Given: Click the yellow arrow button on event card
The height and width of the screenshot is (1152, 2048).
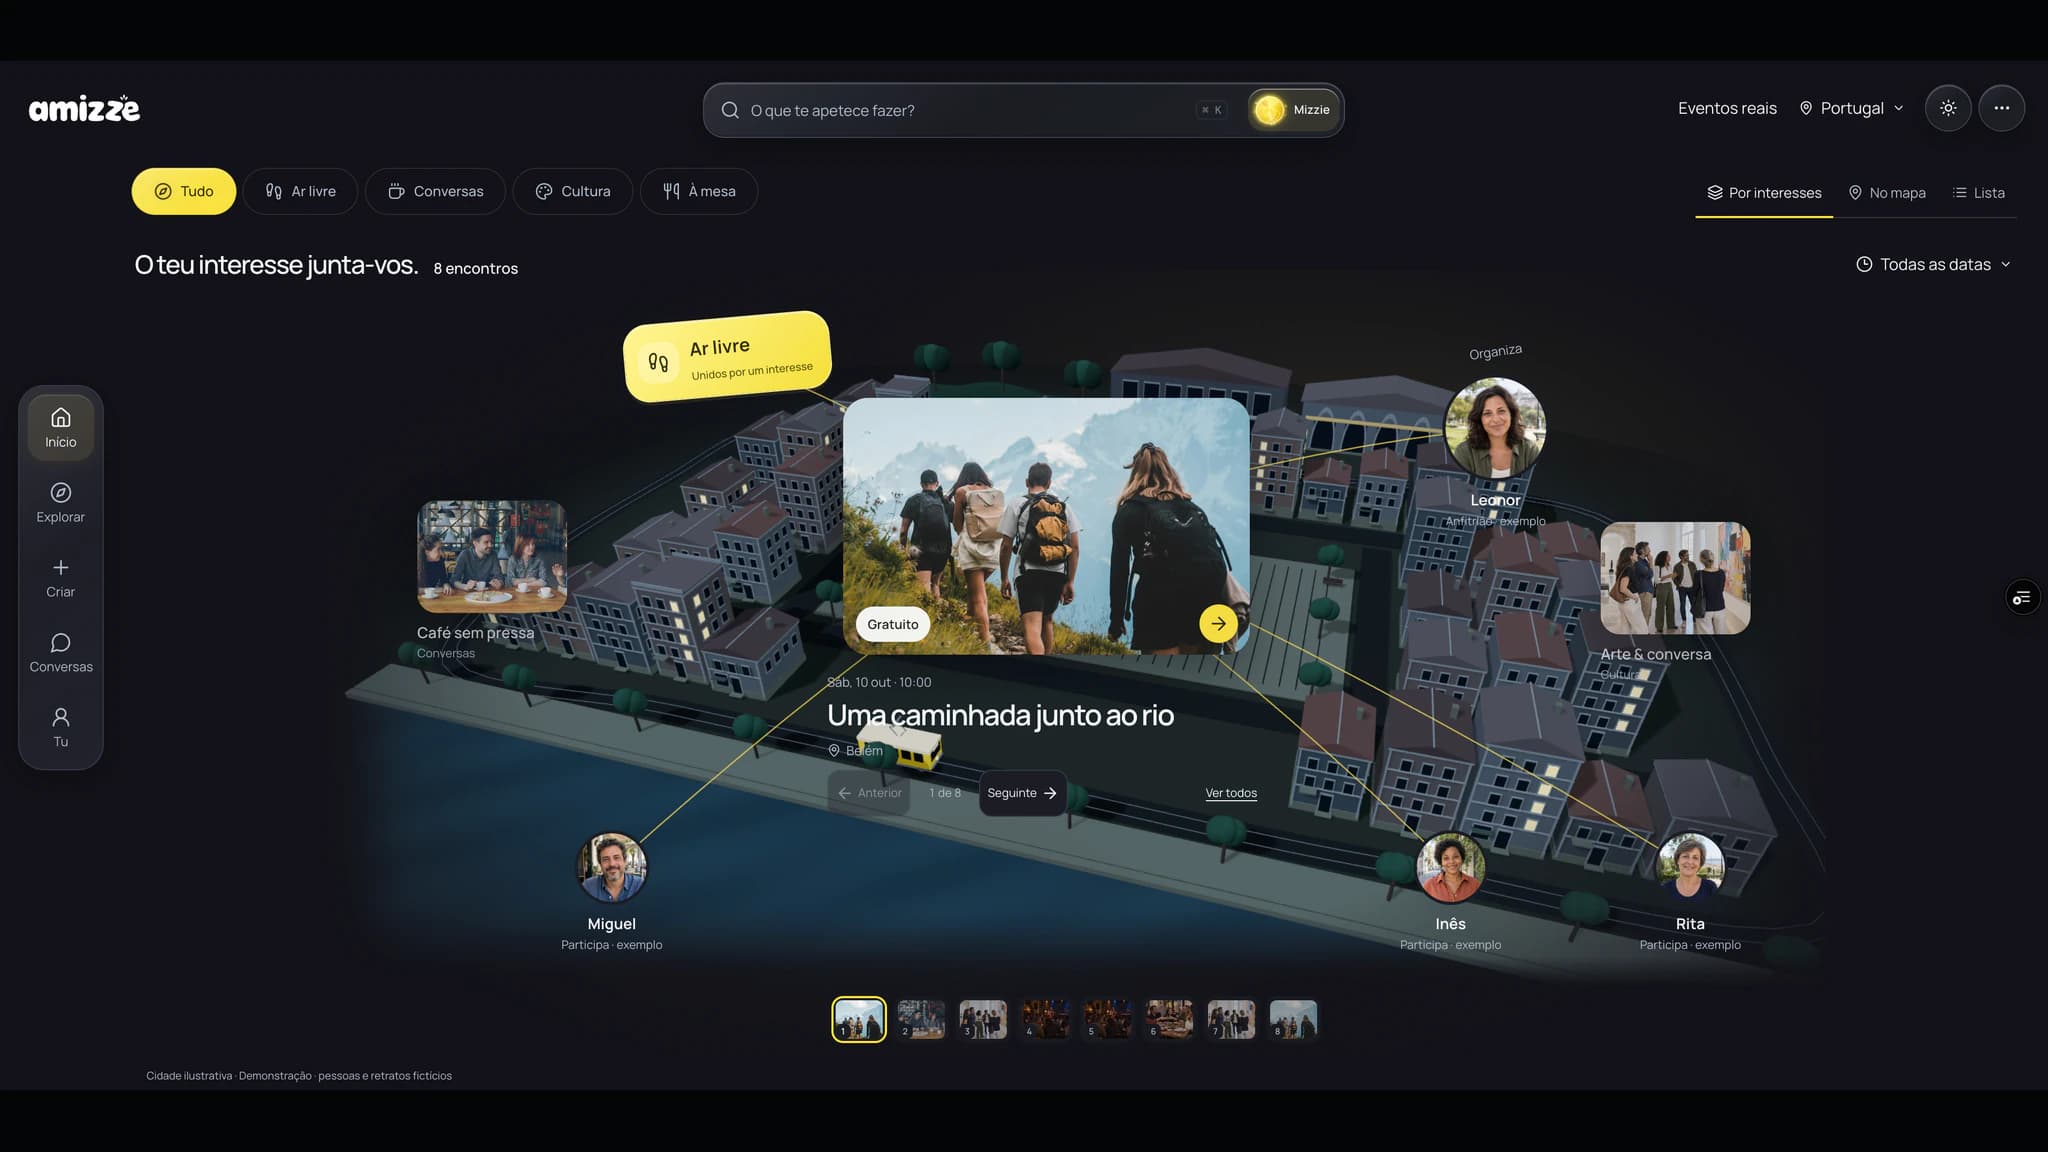Looking at the screenshot, I should point(1218,624).
